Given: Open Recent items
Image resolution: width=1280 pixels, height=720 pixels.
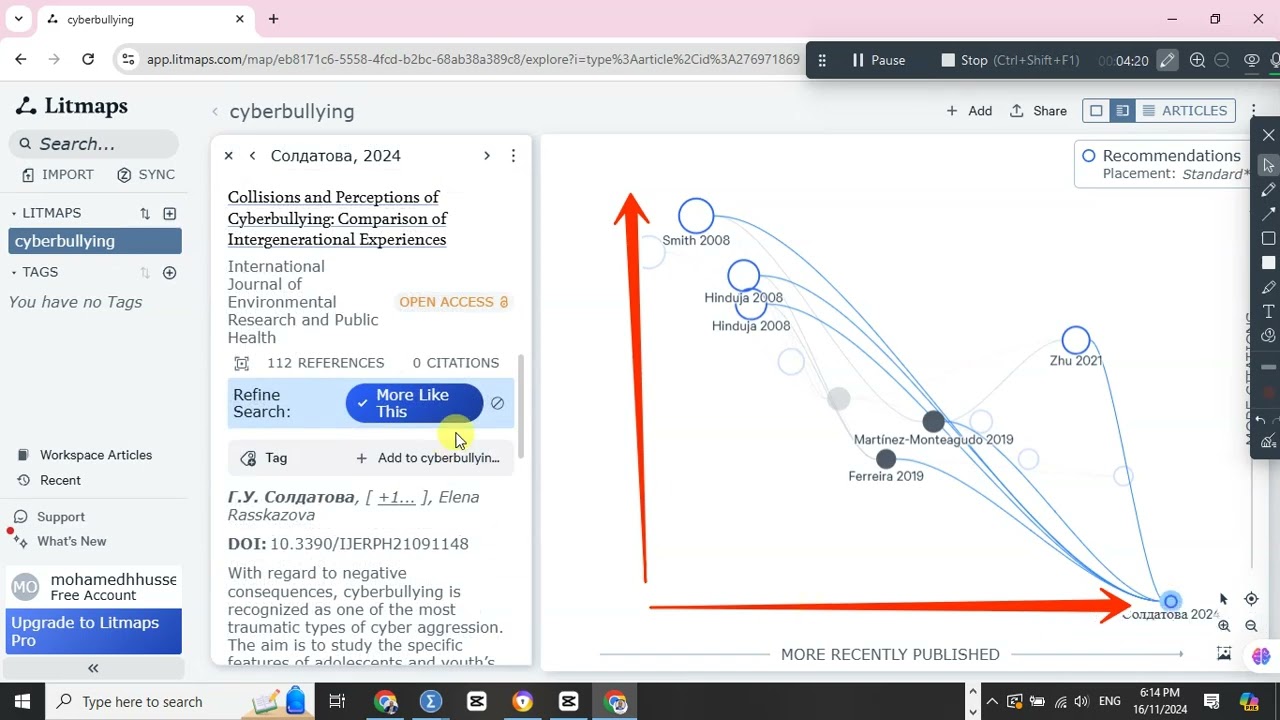Looking at the screenshot, I should click(x=49, y=481).
